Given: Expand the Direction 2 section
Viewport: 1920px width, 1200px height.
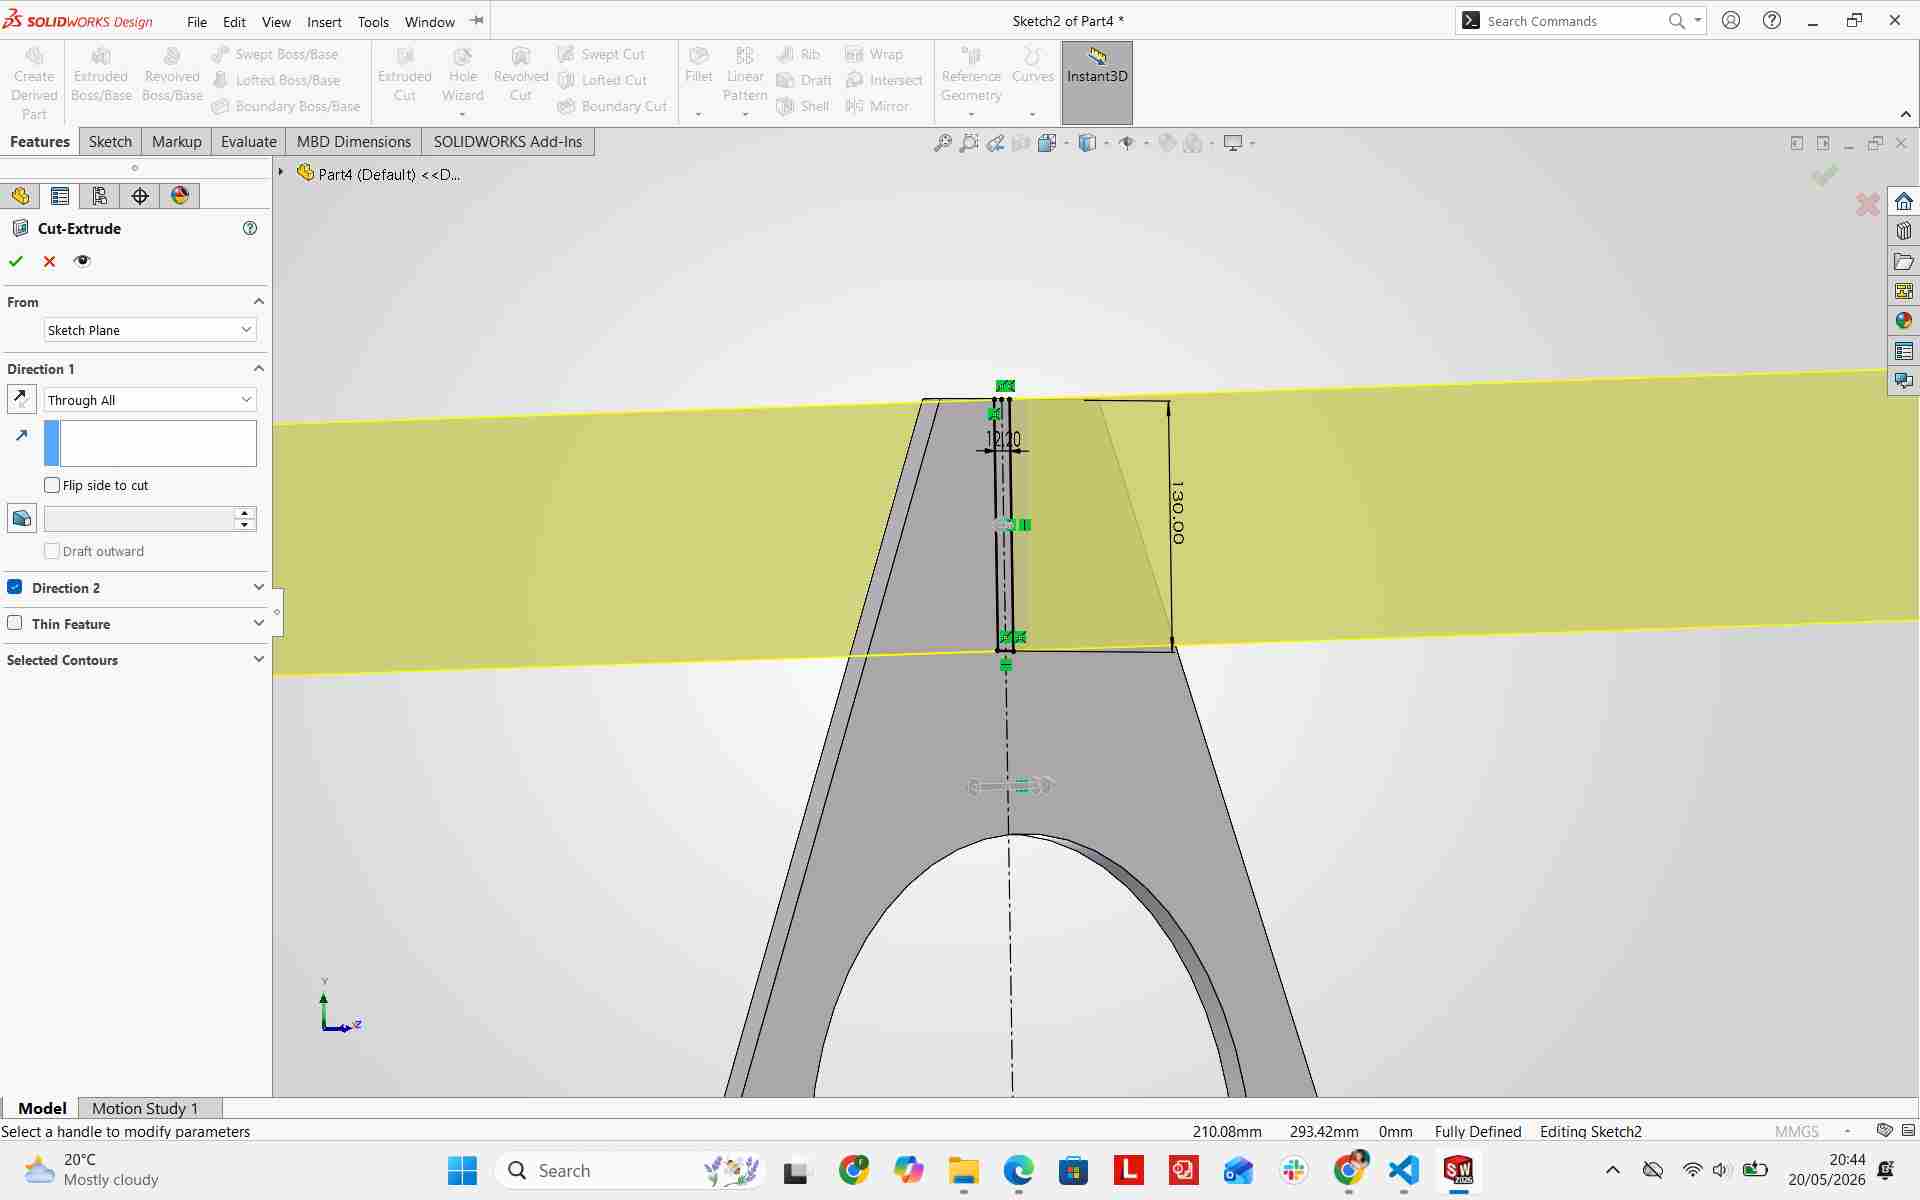Looking at the screenshot, I should tap(258, 587).
